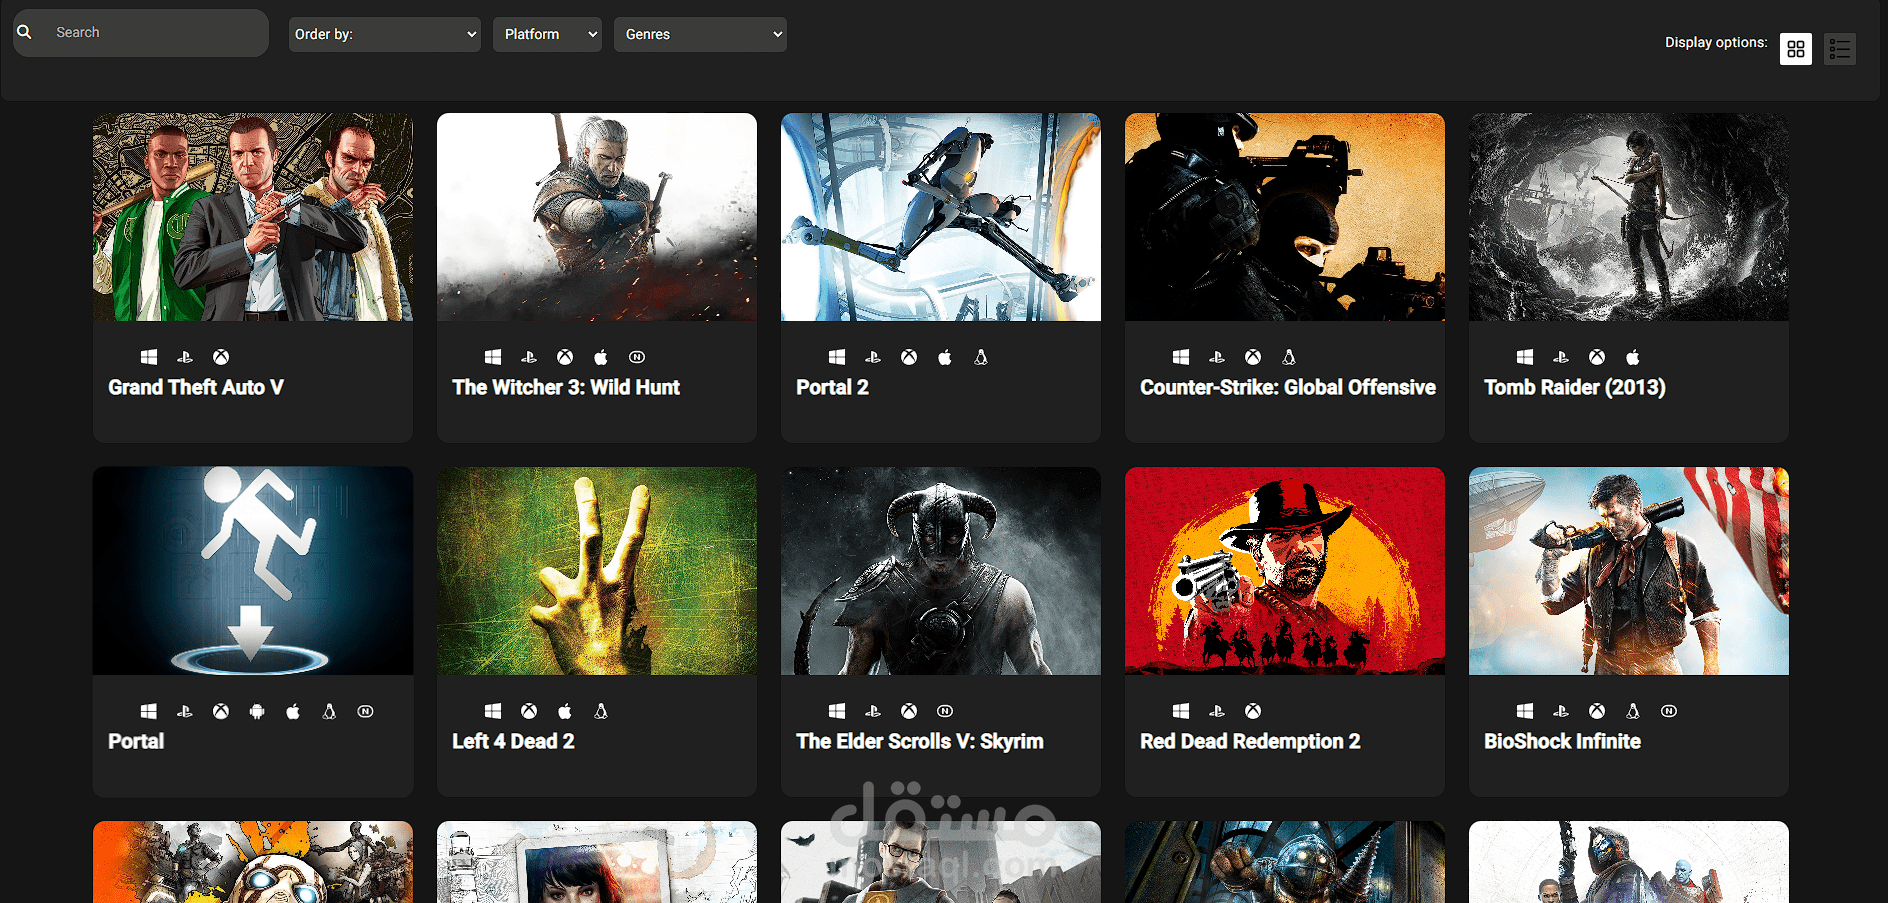The height and width of the screenshot is (903, 1888).
Task: Click the BioShock Infinite cover artwork
Action: point(1629,571)
